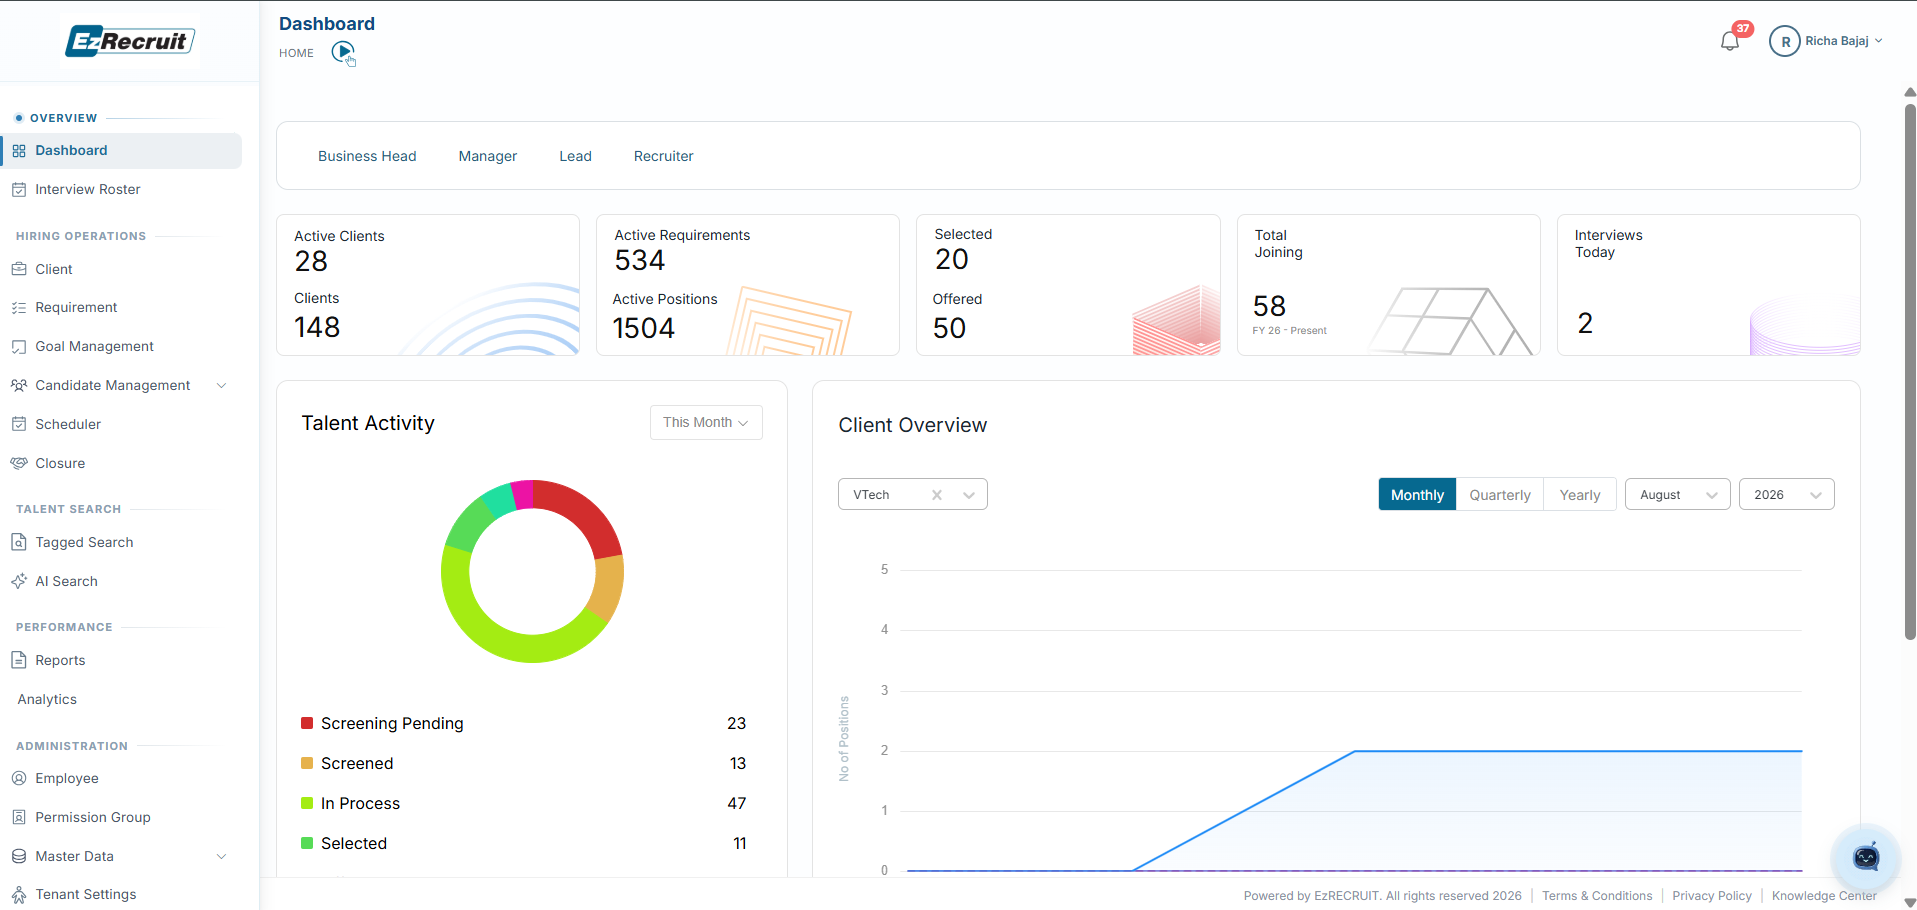Open the chatbot assistant icon
This screenshot has height=910, width=1917.
coord(1866,857)
